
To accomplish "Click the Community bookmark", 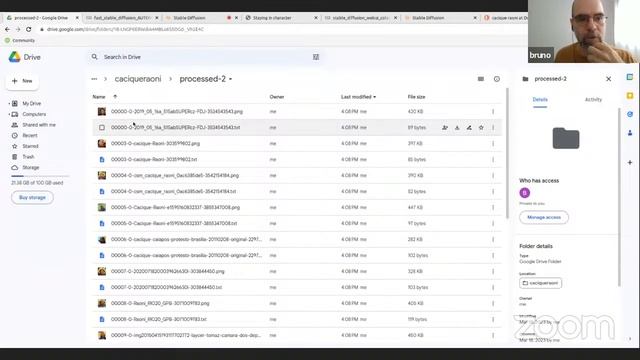I will click(20, 40).
